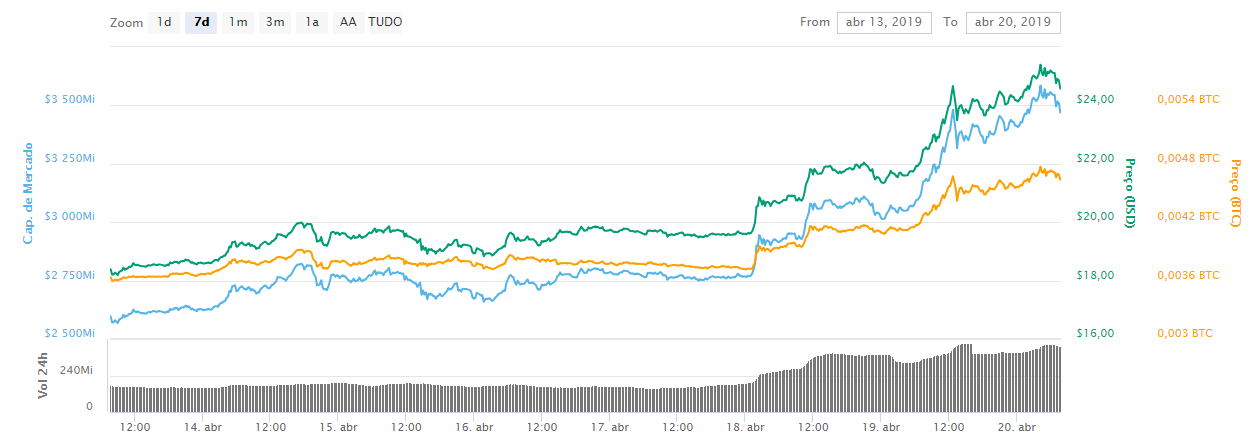Click the $2 500Mi axis value

(x=69, y=333)
